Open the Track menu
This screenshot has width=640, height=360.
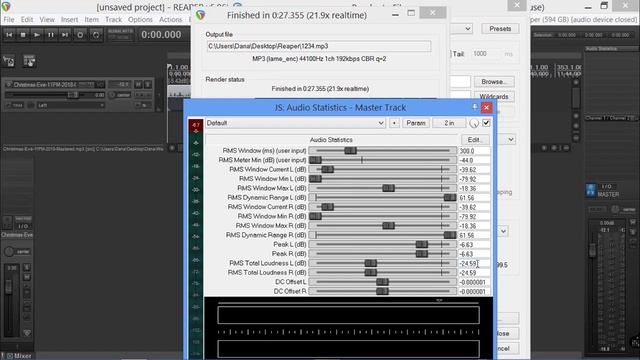[x=113, y=20]
